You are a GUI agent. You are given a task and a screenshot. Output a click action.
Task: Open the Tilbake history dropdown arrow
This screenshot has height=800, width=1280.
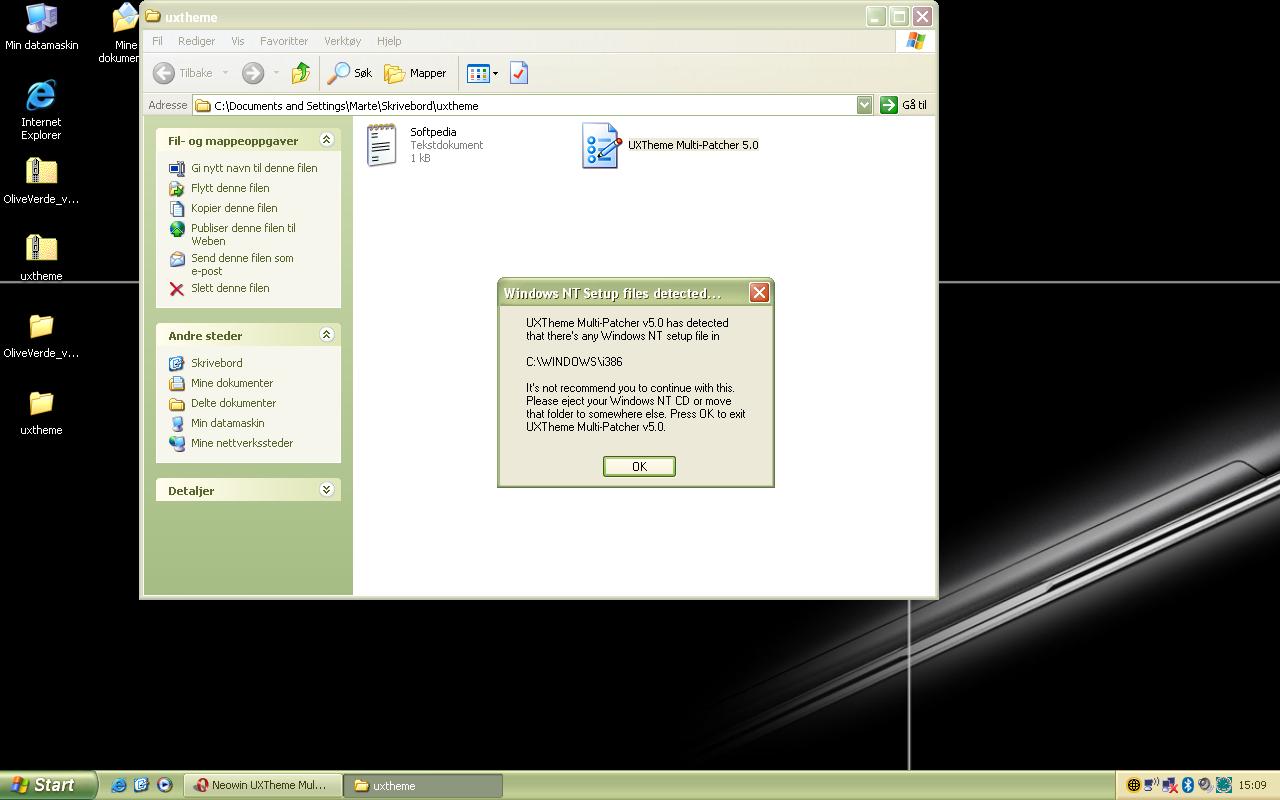click(x=225, y=73)
